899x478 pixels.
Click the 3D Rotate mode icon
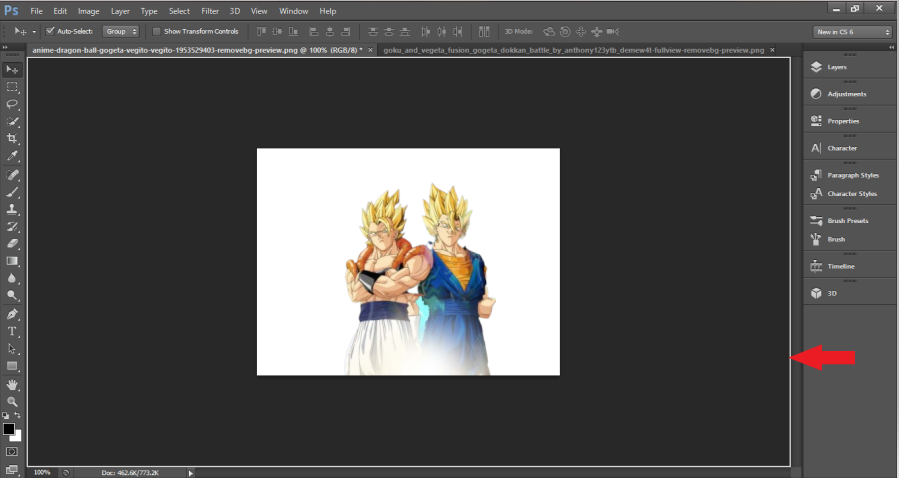pos(549,32)
